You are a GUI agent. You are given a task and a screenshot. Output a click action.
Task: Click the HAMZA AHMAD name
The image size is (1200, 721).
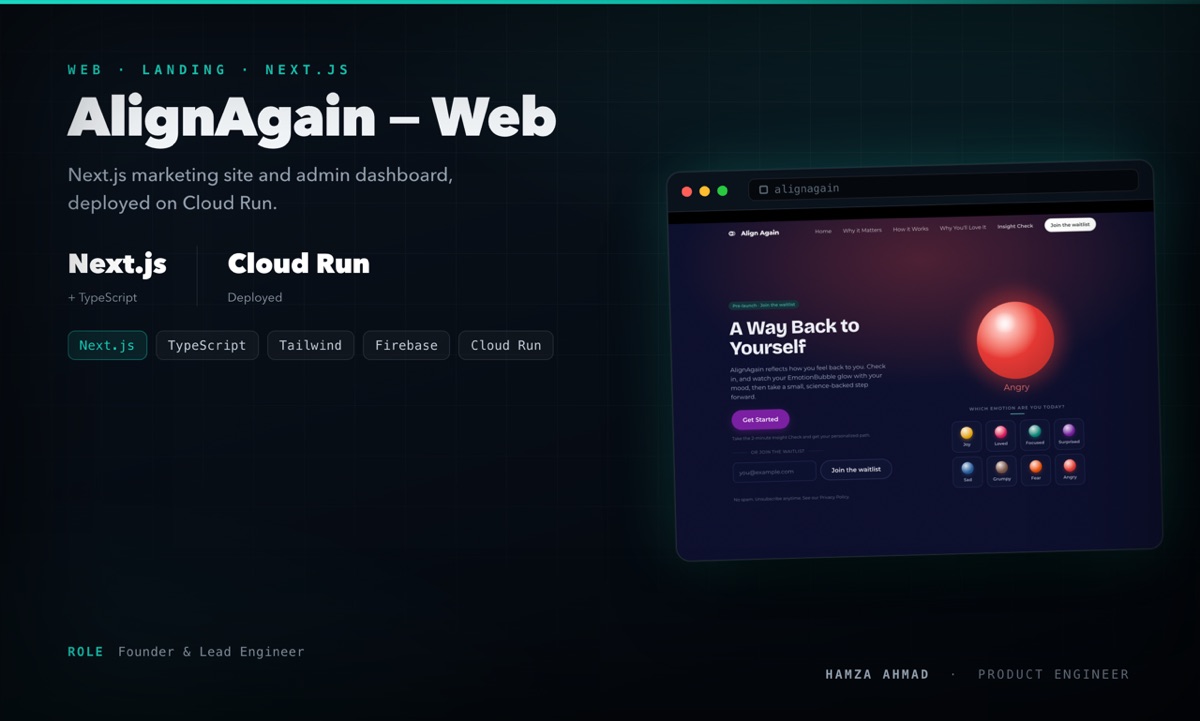point(878,675)
